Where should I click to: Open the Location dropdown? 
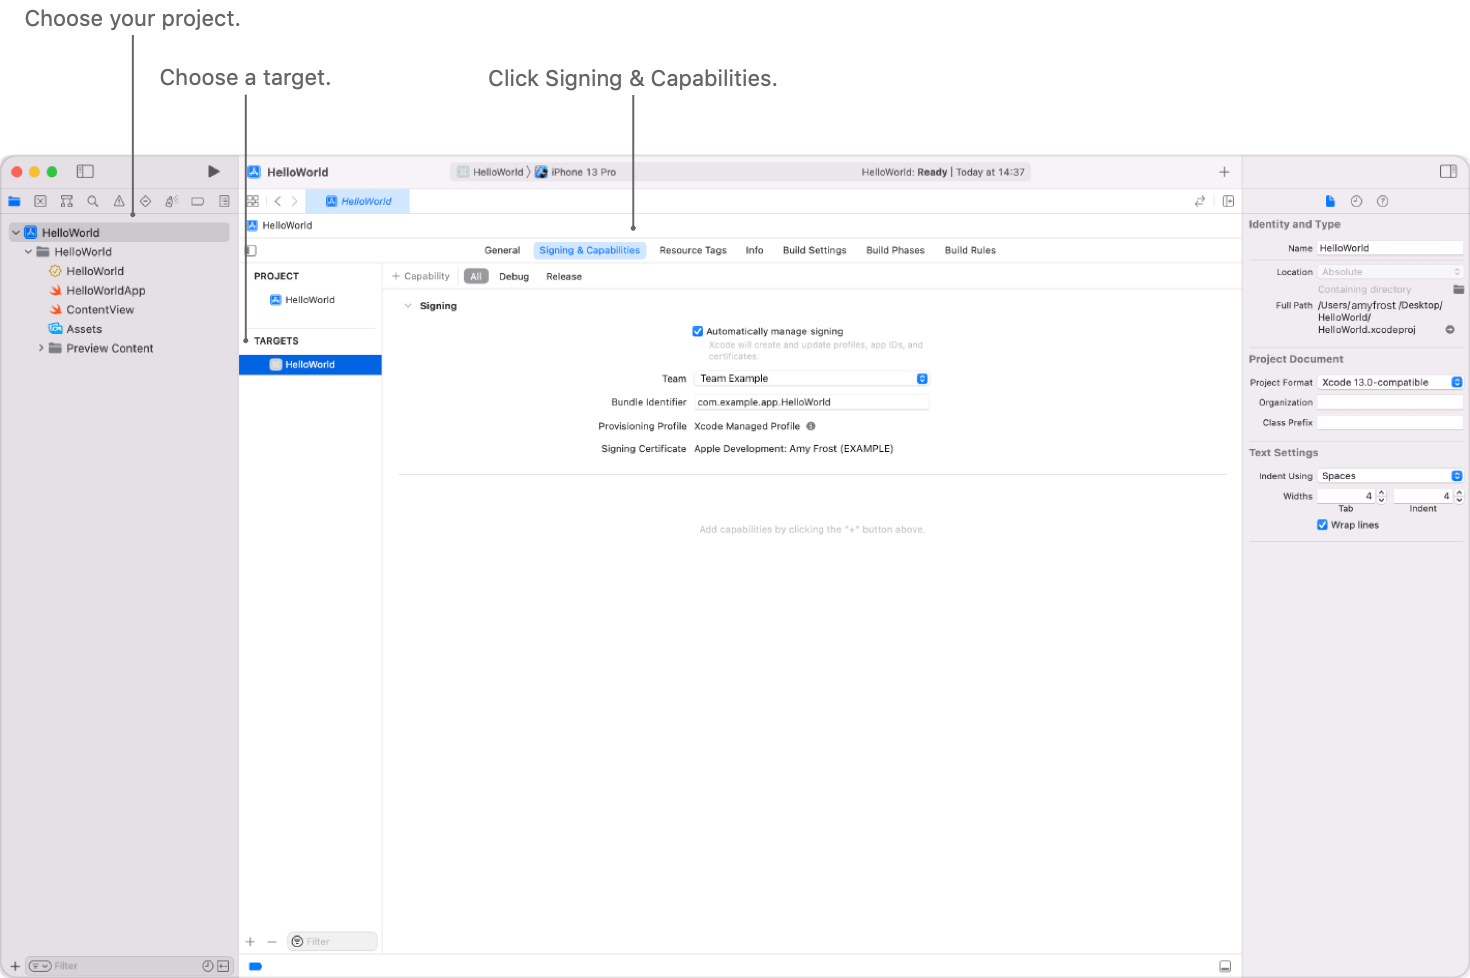pos(1390,272)
